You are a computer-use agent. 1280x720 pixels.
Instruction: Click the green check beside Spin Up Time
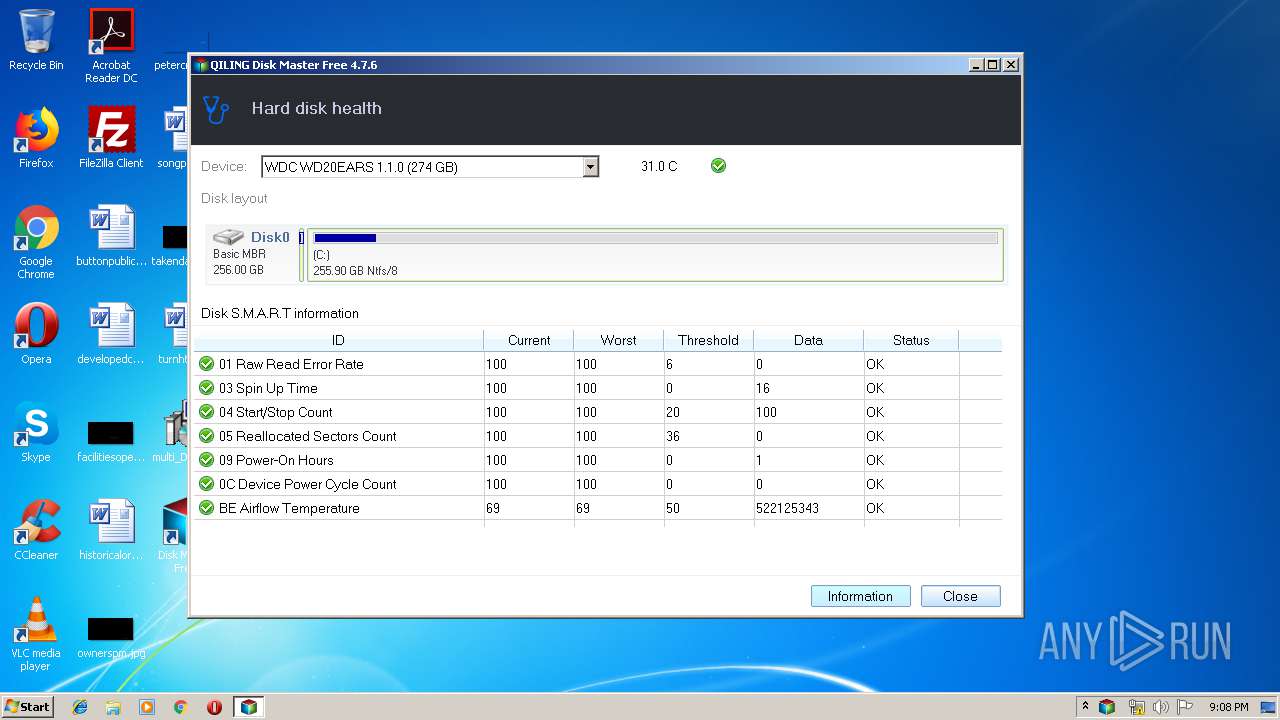(207, 388)
